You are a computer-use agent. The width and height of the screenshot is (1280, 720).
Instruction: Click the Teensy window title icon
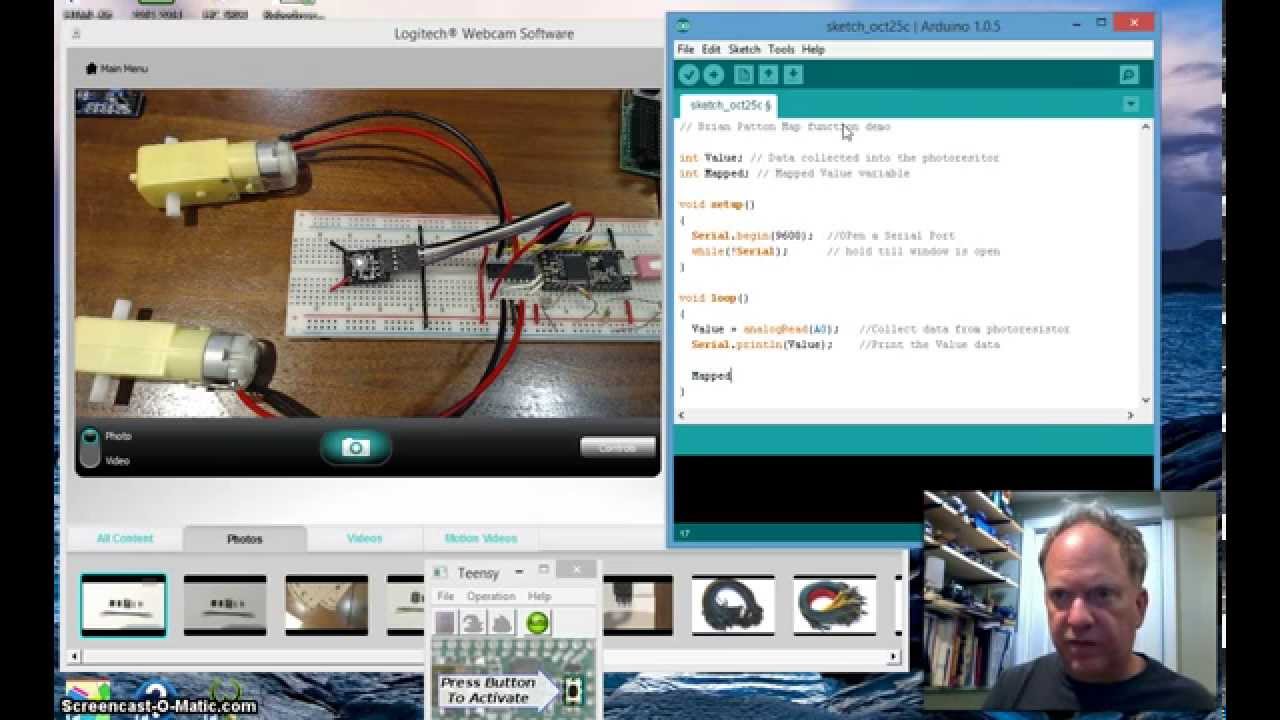(x=440, y=572)
